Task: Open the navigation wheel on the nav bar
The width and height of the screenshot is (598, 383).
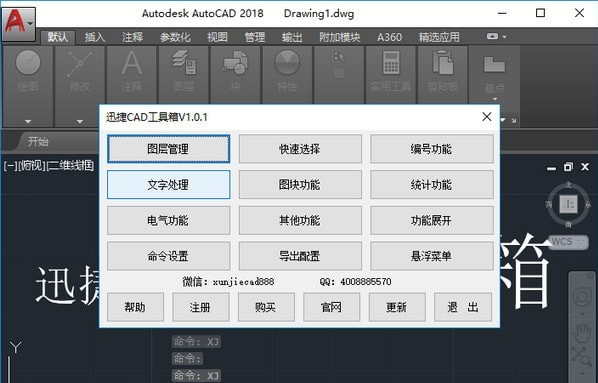Action: tap(582, 296)
